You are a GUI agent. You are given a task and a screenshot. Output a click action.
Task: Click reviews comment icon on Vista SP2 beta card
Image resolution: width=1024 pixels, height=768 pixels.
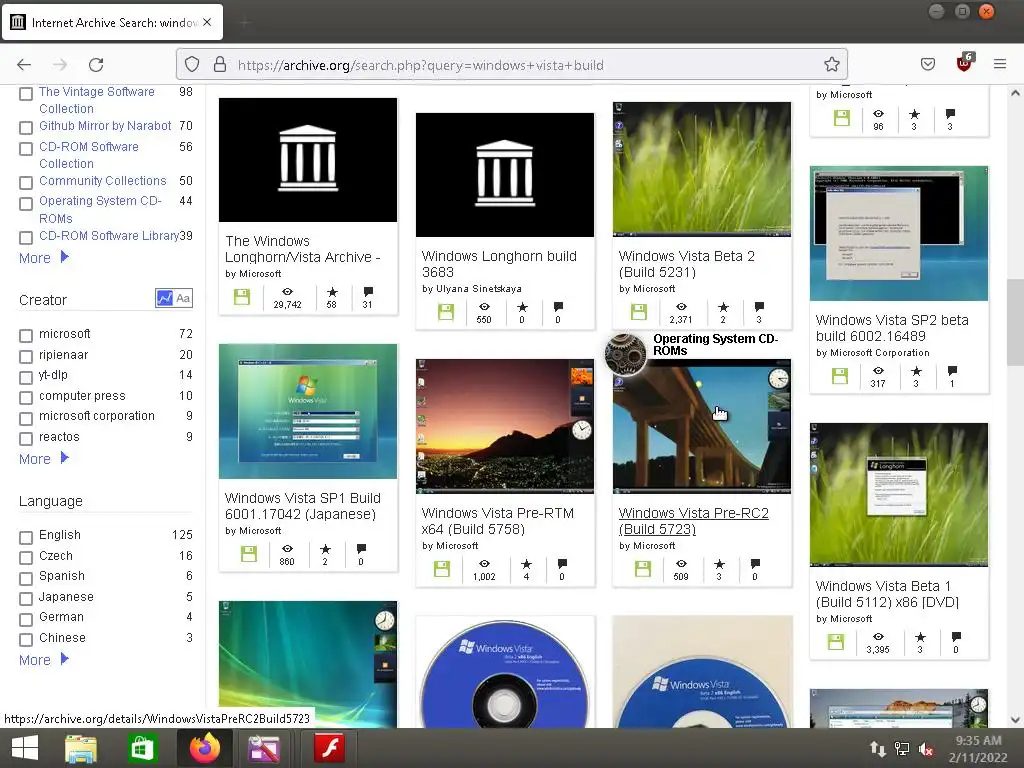coord(952,370)
